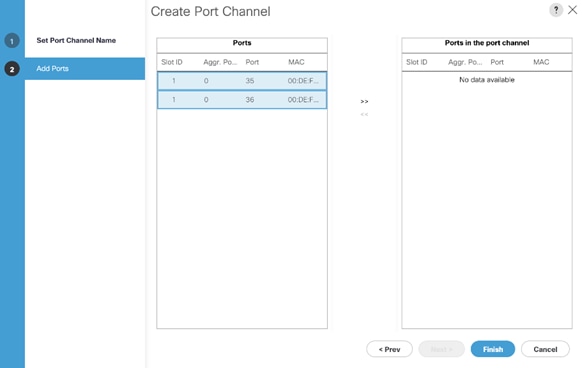Click Slot ID cell of port 35 row
Image resolution: width=582 pixels, height=368 pixels.
173,81
